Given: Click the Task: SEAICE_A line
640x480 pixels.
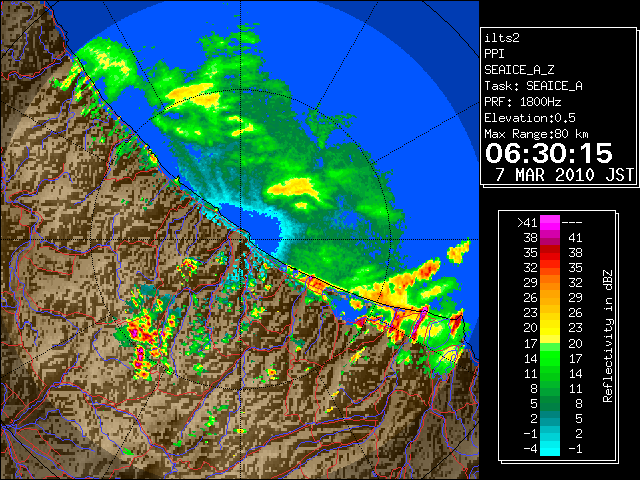Looking at the screenshot, I should pyautogui.click(x=533, y=86).
